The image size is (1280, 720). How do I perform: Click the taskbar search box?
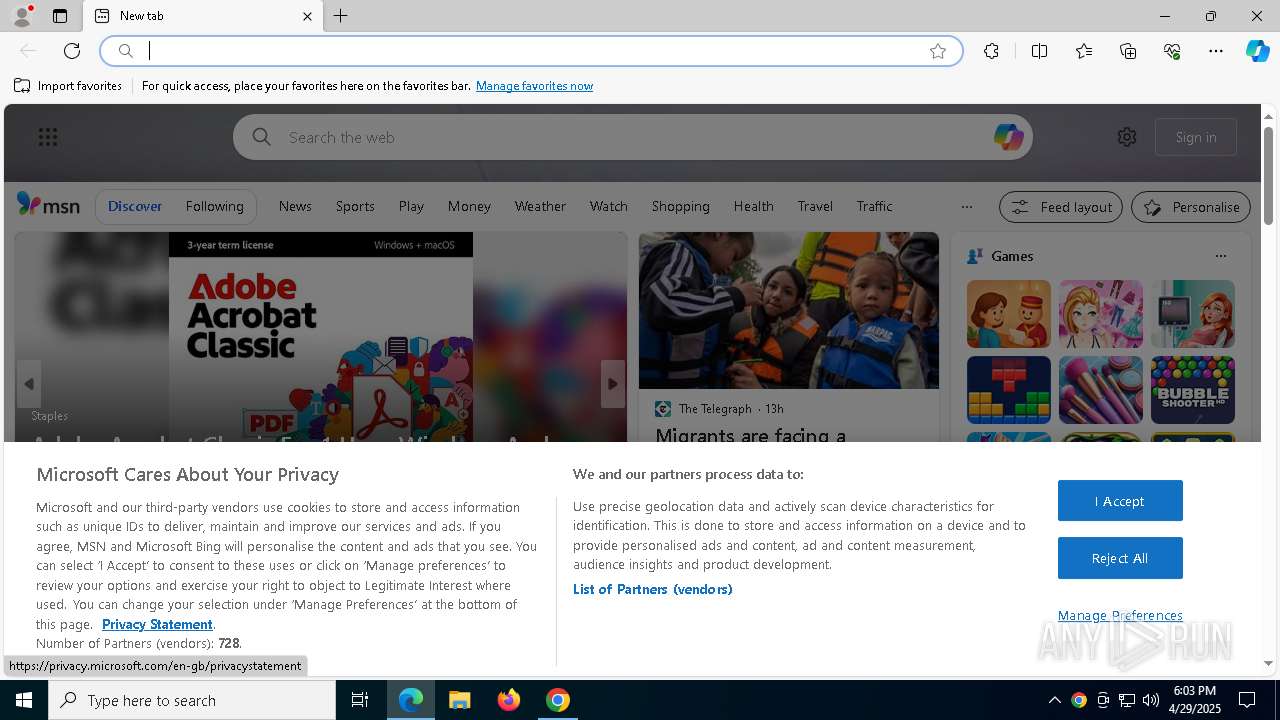[192, 700]
